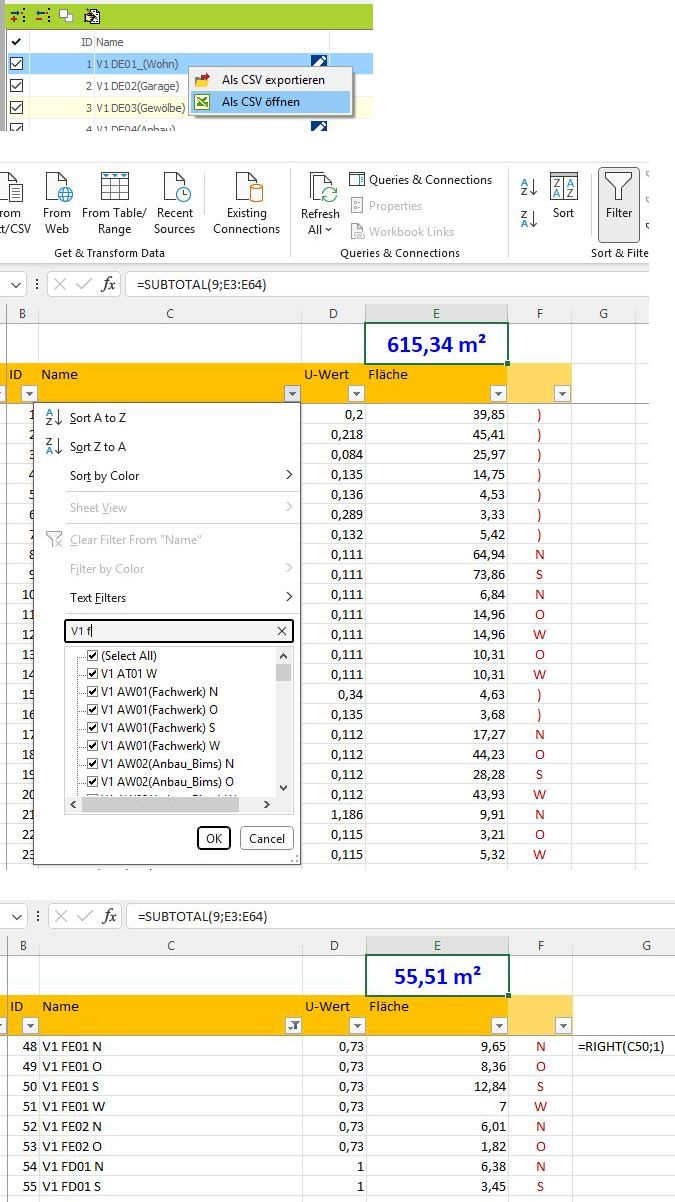
Task: Open Recent Sources
Action: [x=175, y=190]
